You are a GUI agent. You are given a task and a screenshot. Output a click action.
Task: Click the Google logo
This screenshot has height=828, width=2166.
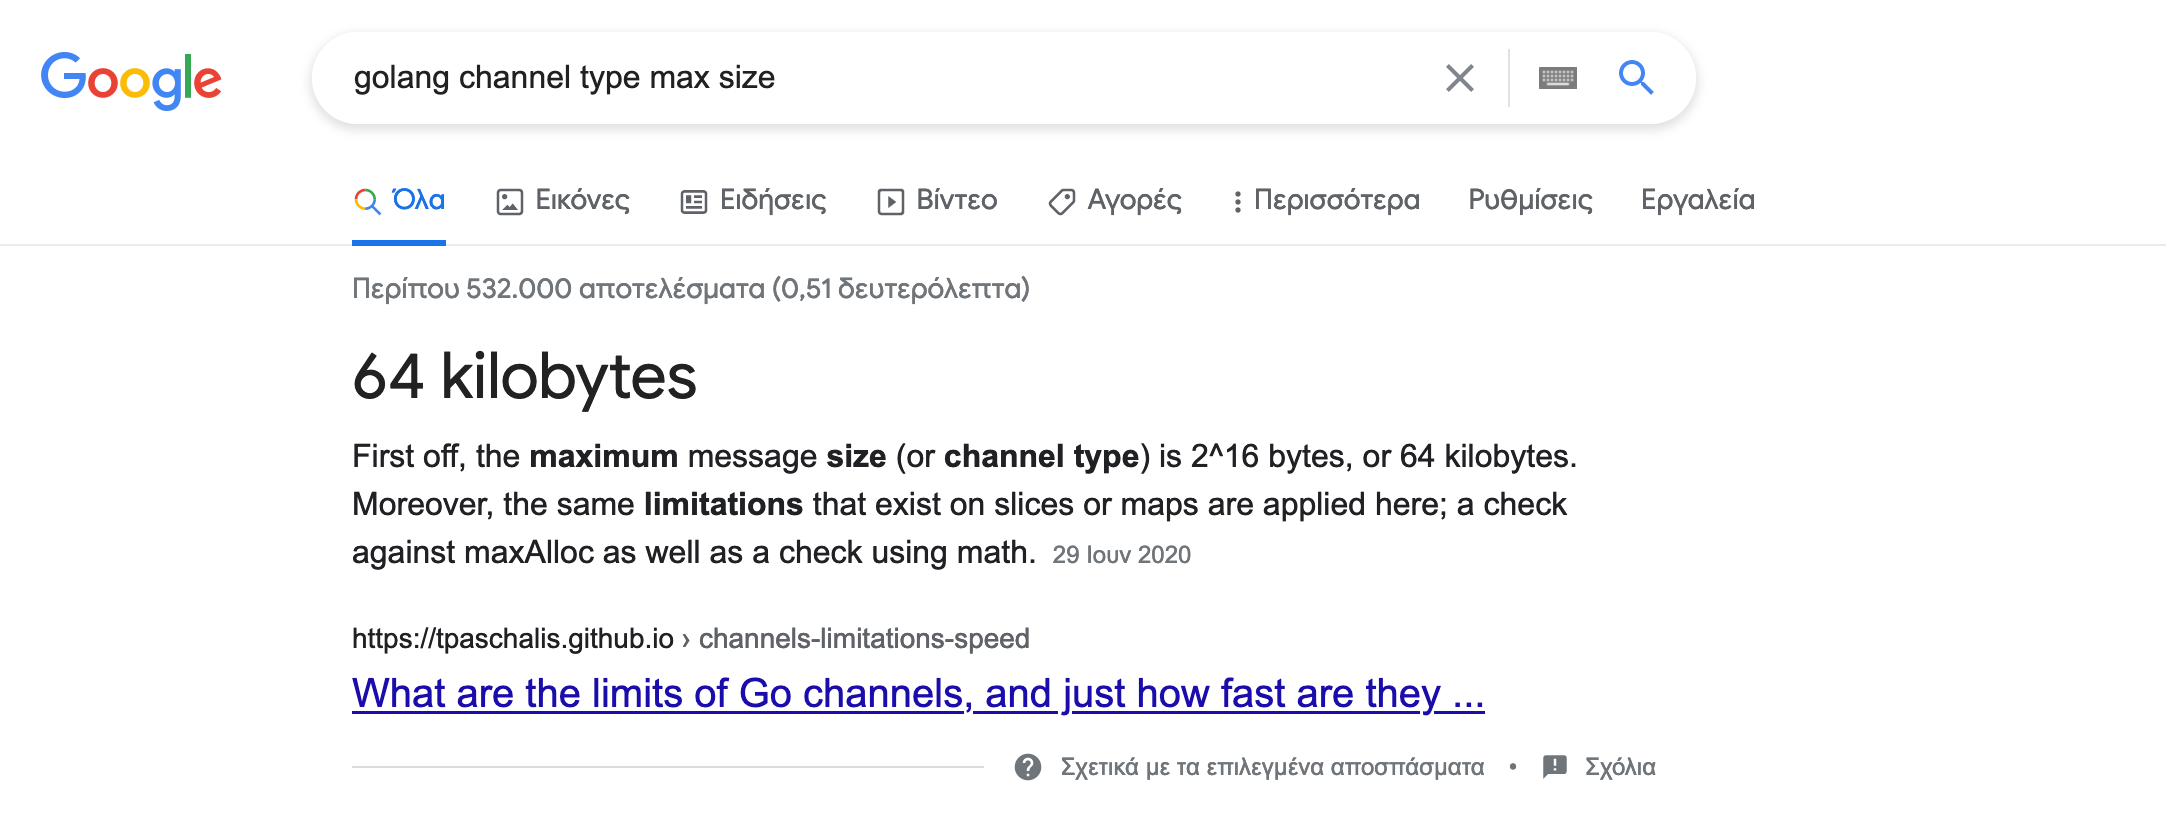[x=131, y=79]
